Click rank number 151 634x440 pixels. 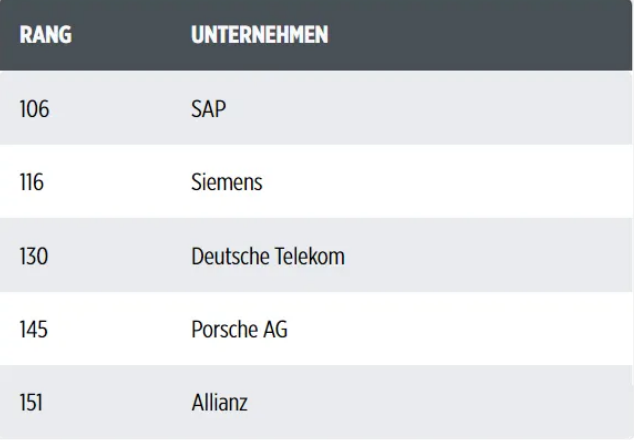point(31,402)
